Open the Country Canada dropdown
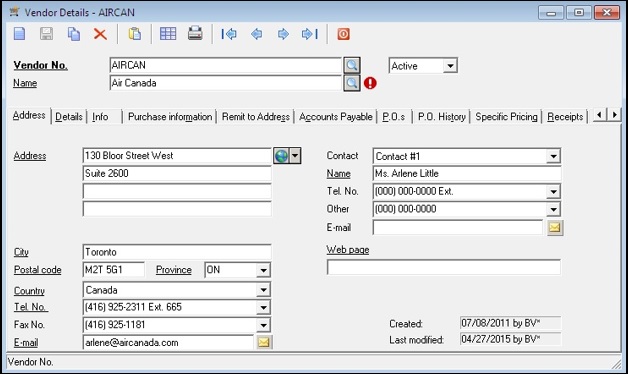Screen dimensions: 628x375 (263, 290)
